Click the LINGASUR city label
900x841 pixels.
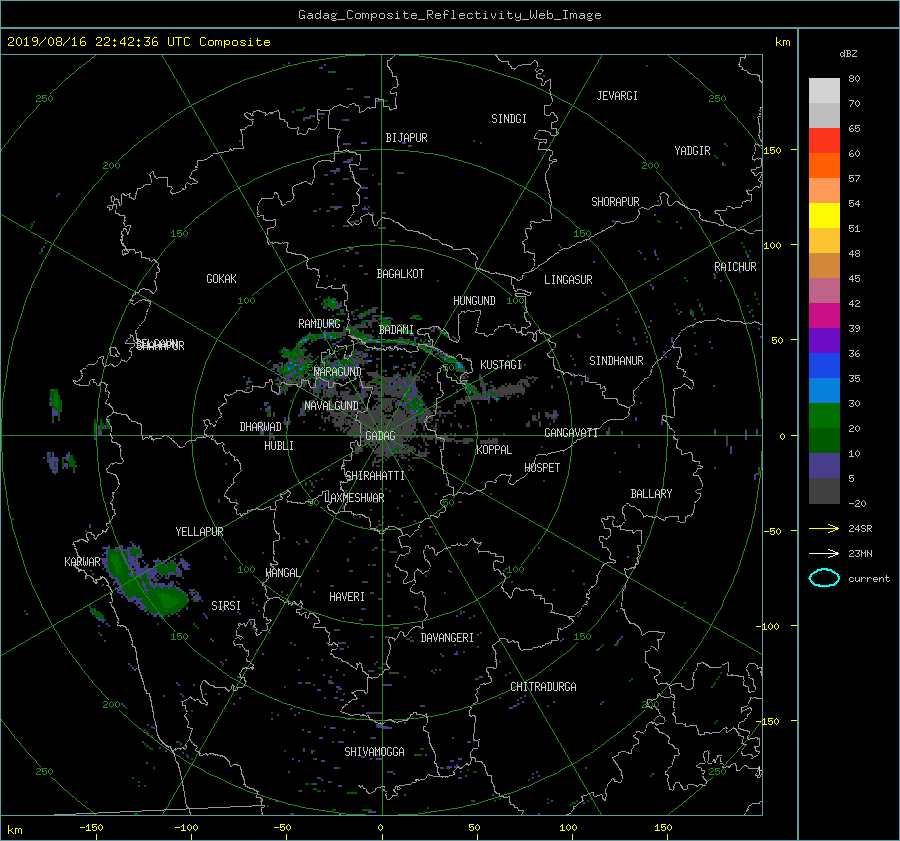(x=568, y=280)
